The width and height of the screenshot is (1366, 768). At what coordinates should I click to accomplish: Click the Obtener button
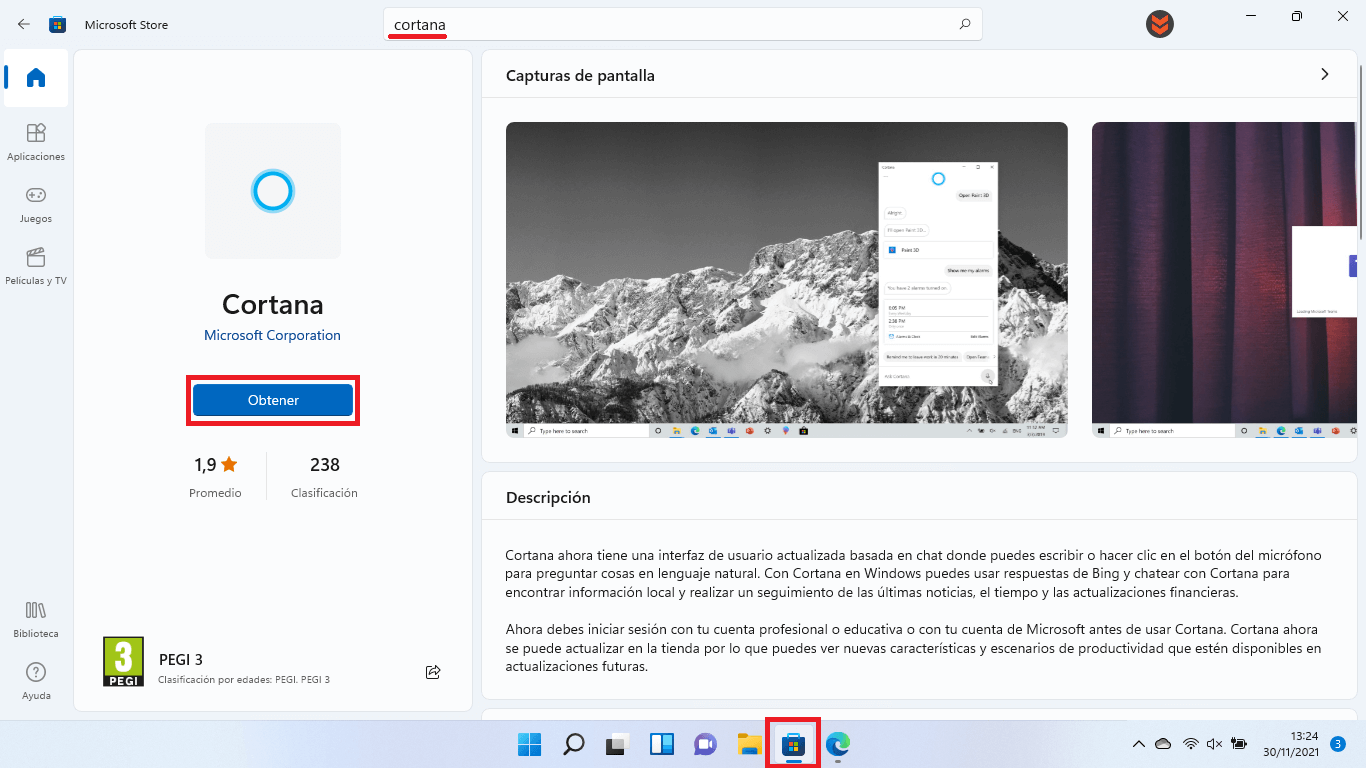click(273, 400)
